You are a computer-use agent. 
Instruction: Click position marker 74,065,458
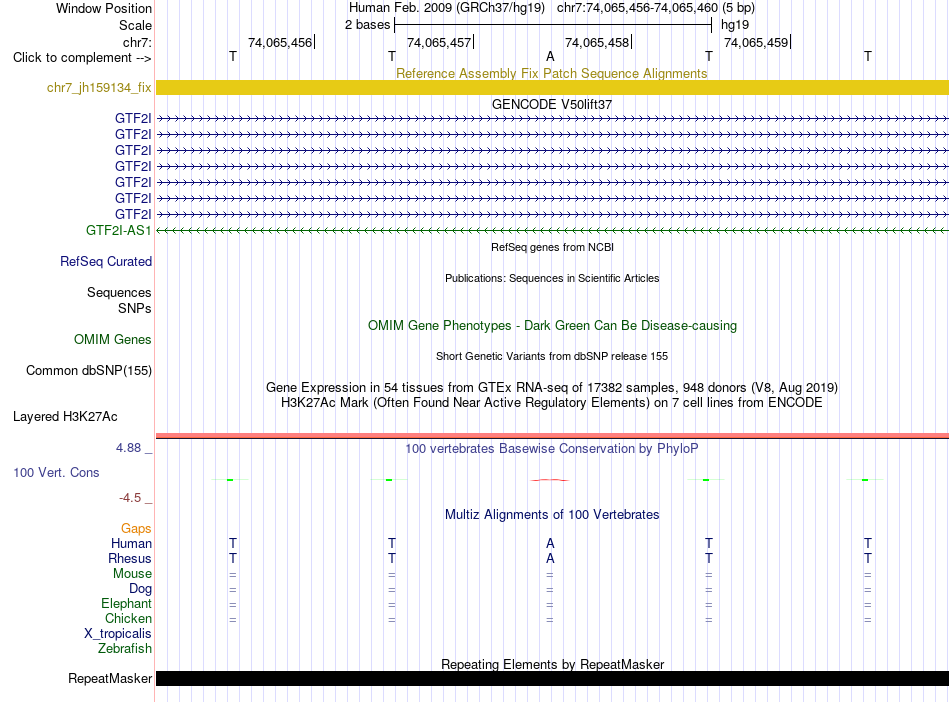point(597,42)
